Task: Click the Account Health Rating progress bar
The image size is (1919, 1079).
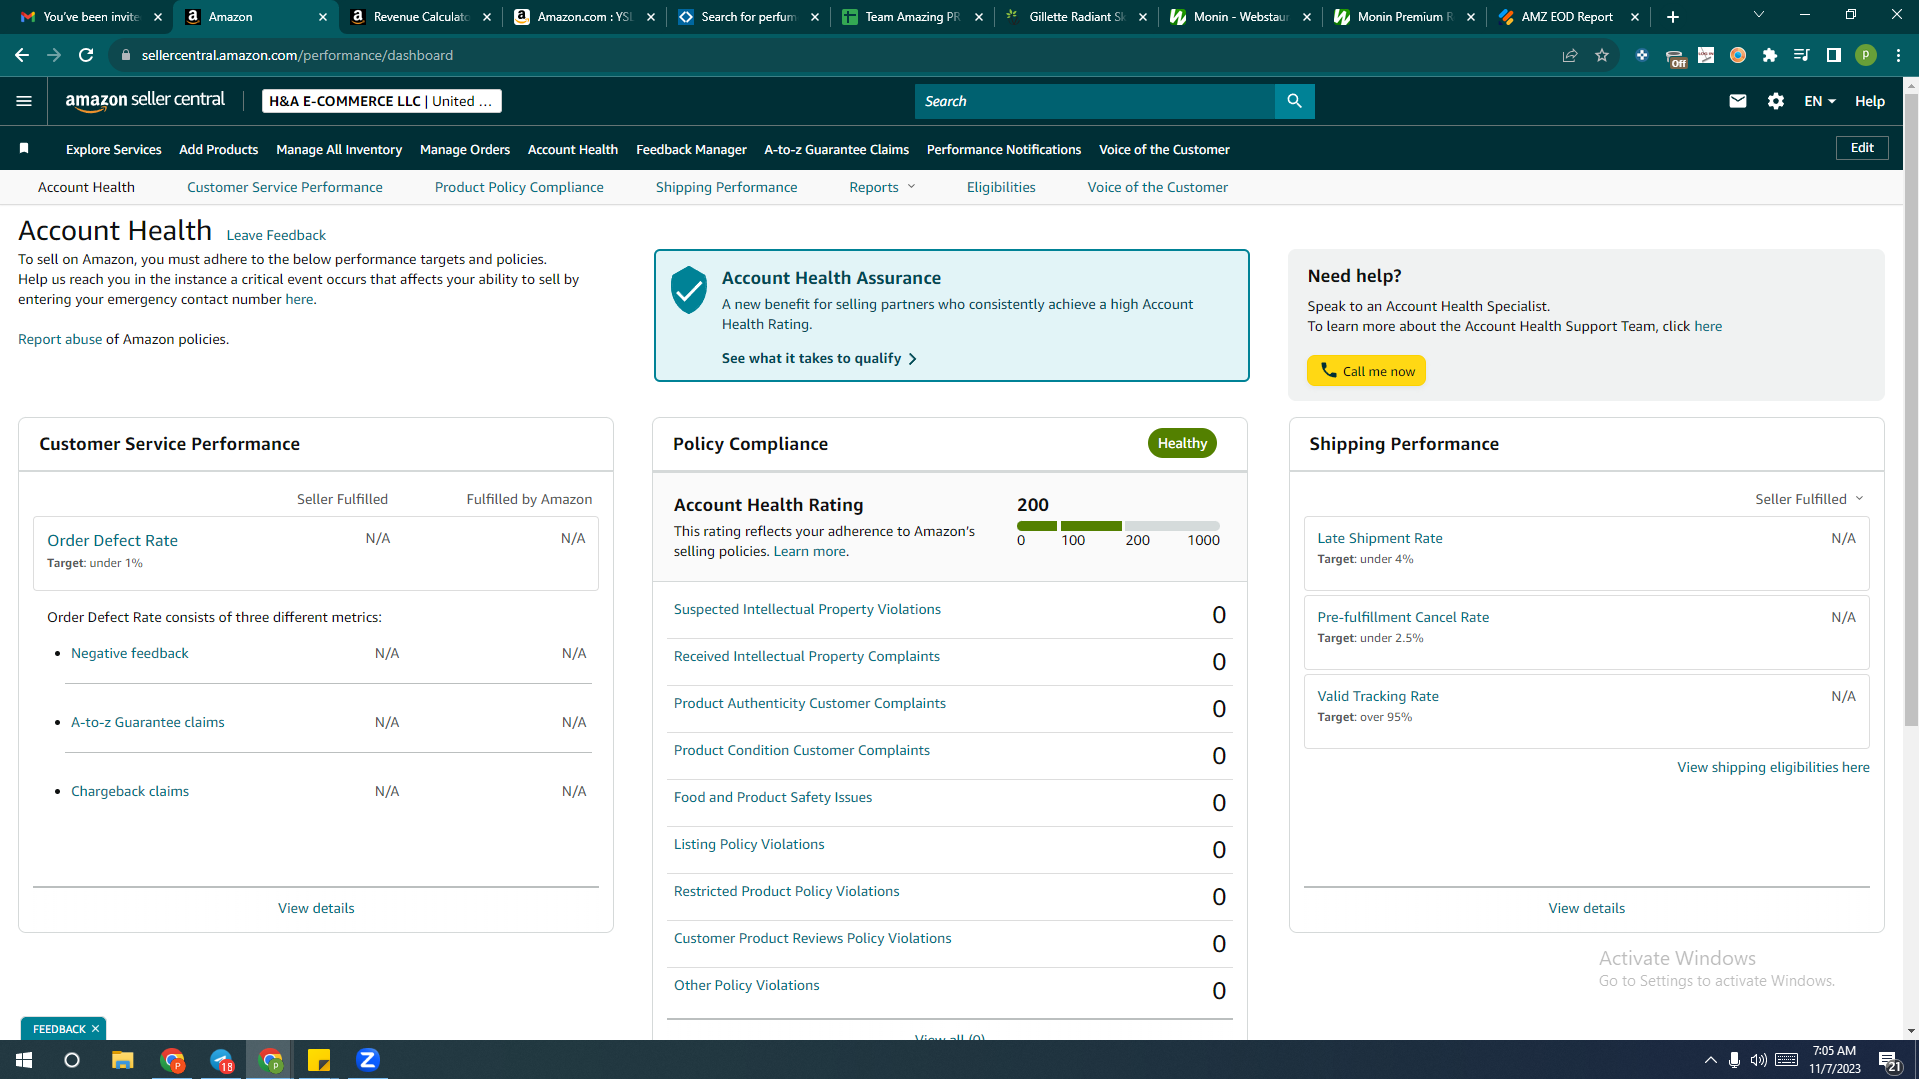Action: click(1118, 526)
